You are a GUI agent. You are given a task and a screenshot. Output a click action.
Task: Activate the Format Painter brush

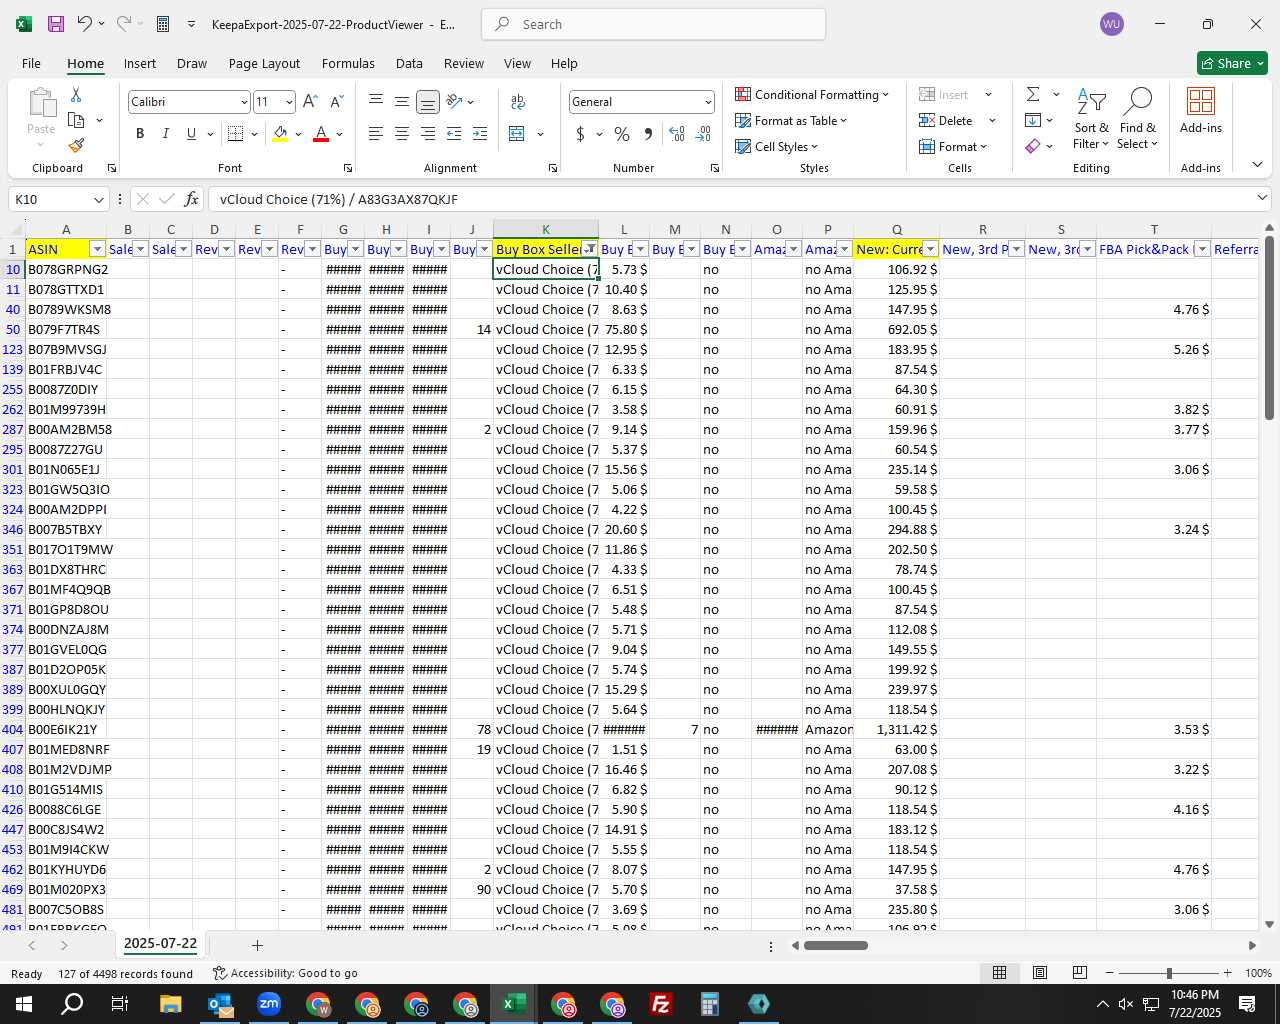pos(76,145)
